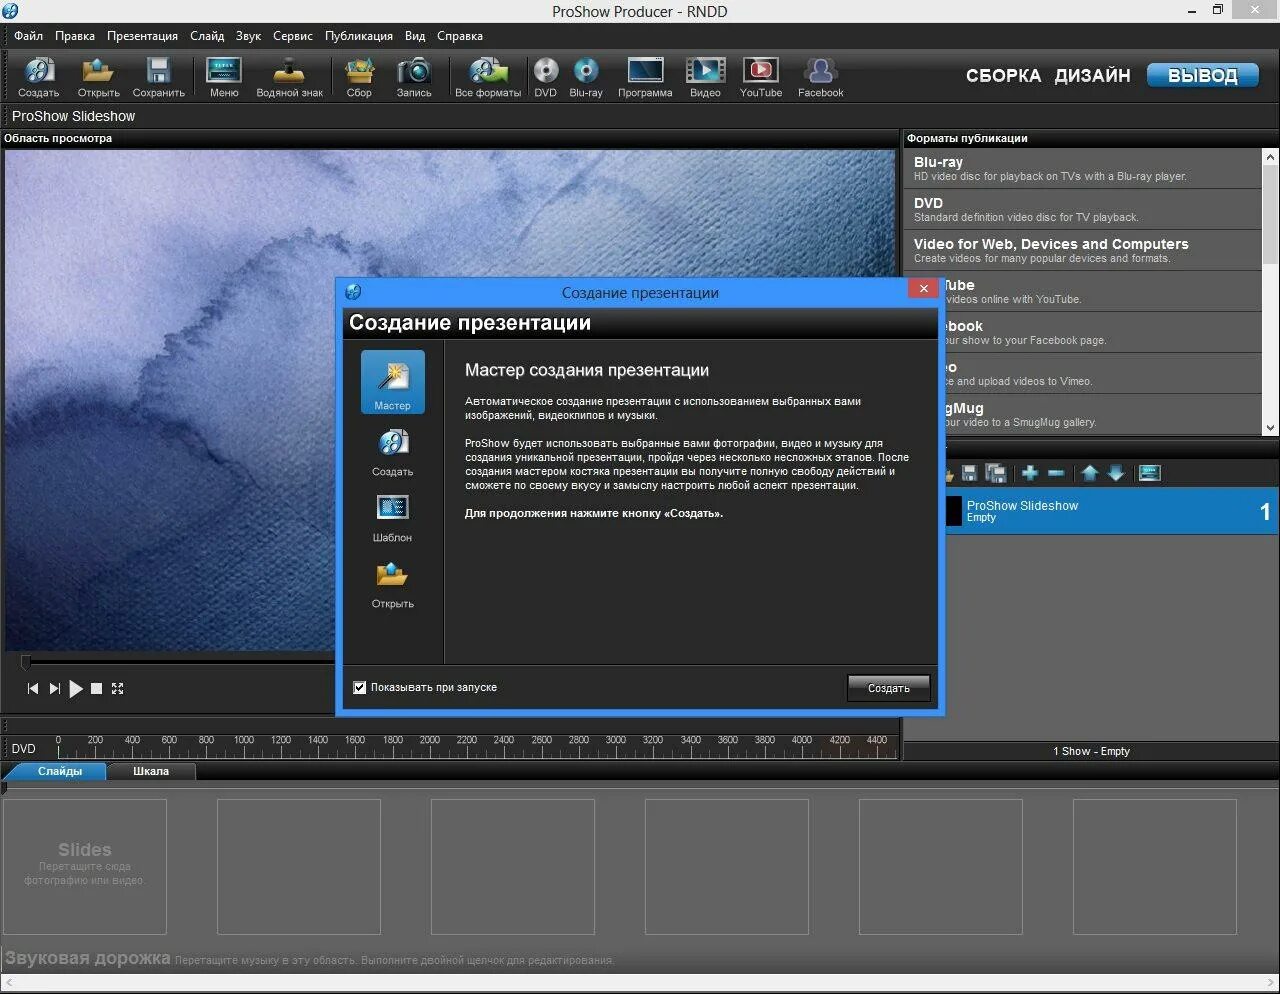Click the save show floppy icon in project panel

click(x=969, y=473)
